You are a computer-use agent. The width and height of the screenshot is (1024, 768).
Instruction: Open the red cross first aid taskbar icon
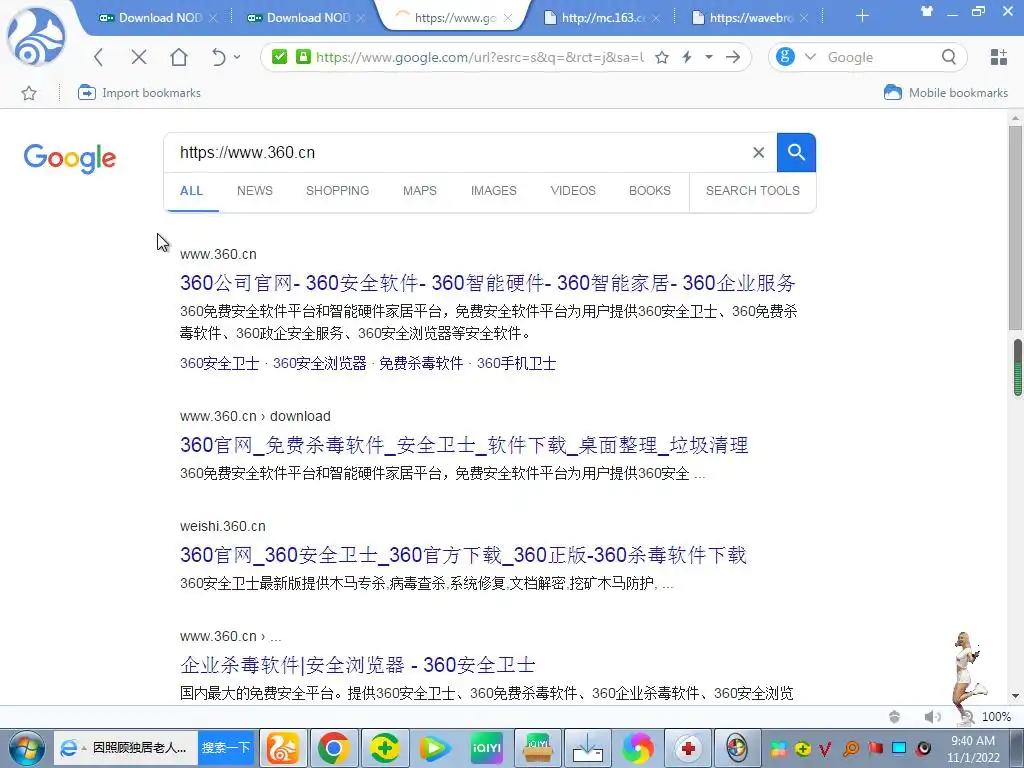point(688,748)
